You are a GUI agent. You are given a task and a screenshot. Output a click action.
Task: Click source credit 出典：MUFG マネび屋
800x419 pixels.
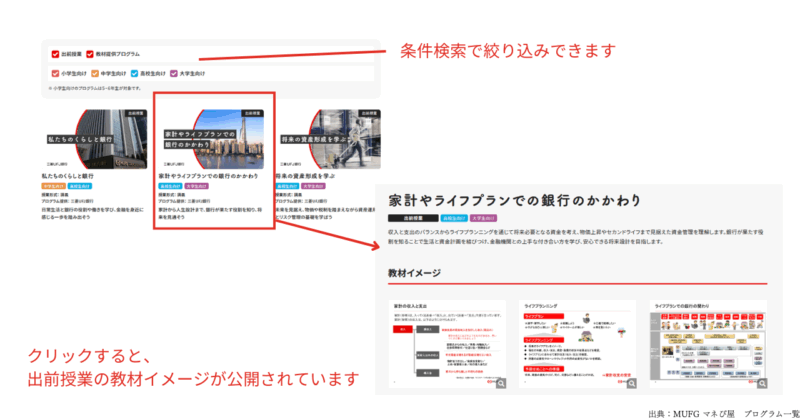tap(691, 414)
